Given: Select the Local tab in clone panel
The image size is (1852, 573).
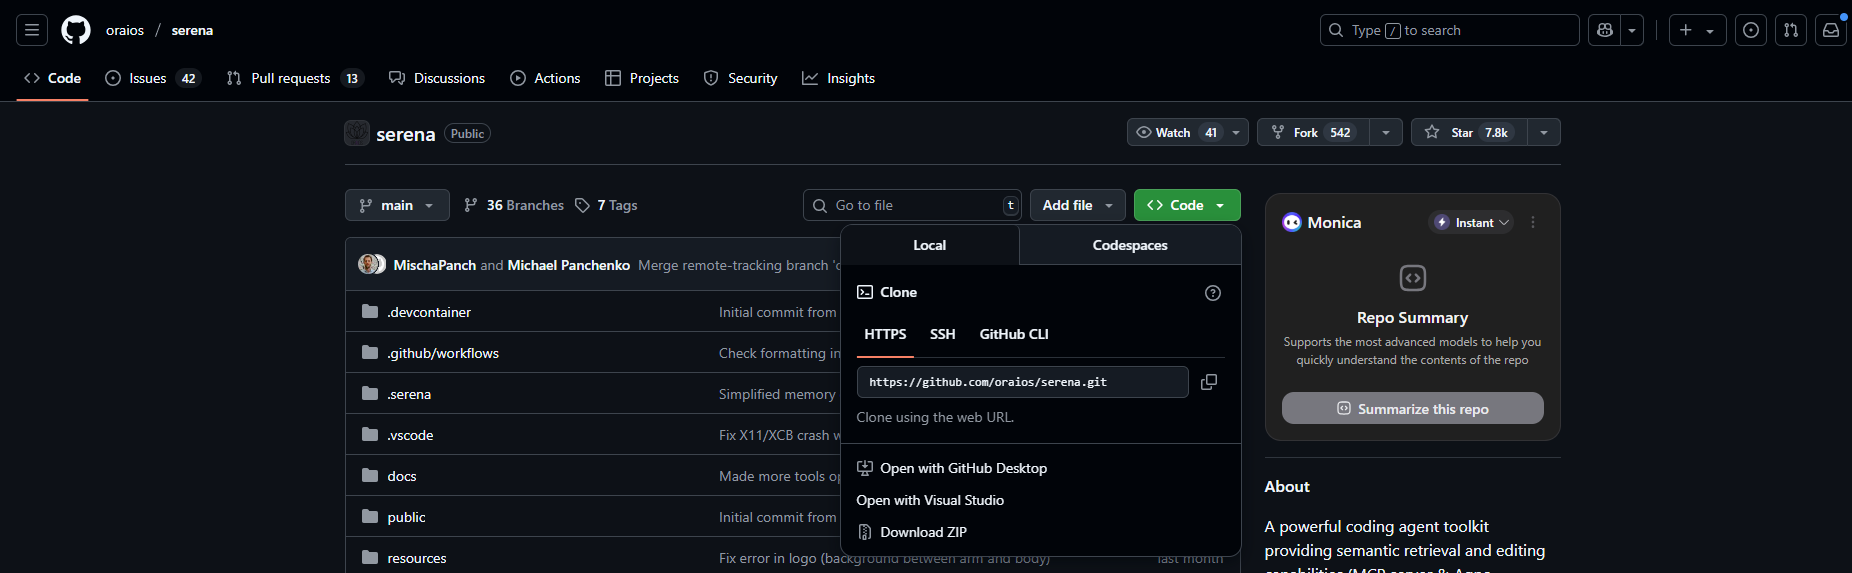Looking at the screenshot, I should 930,245.
